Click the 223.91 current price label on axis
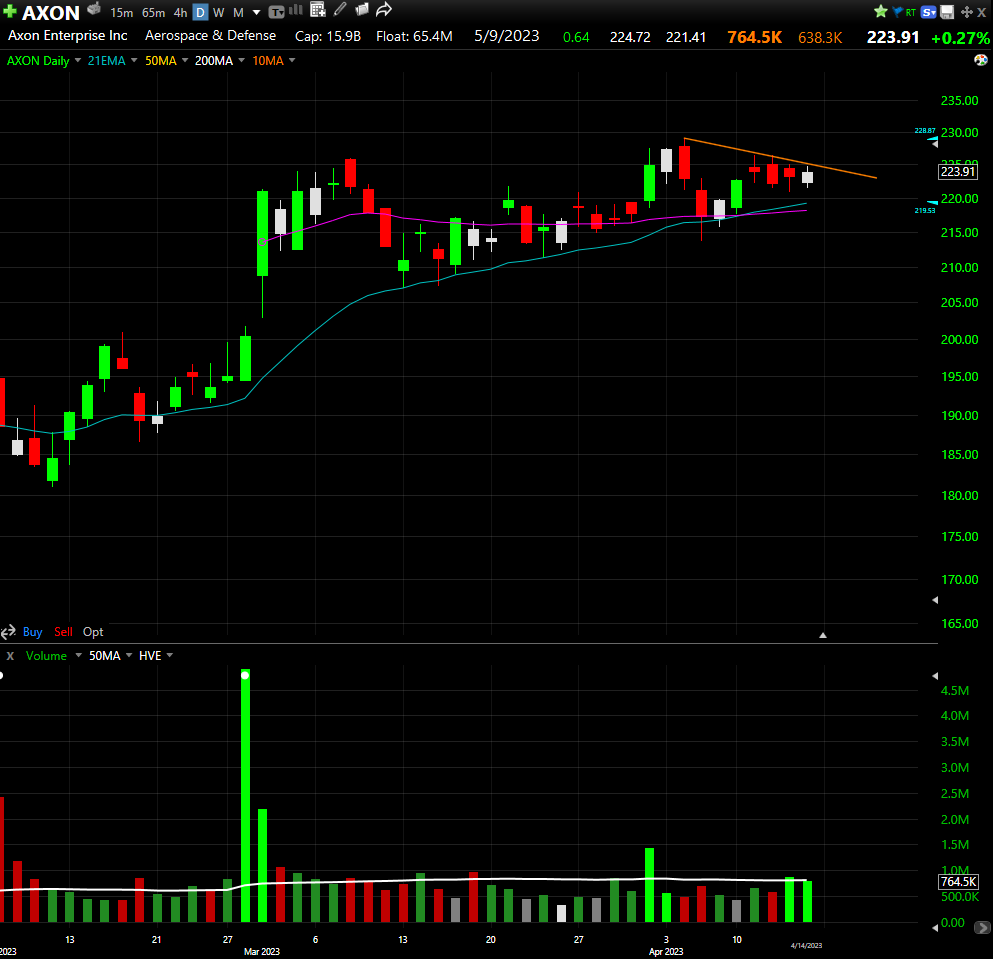 pos(958,172)
